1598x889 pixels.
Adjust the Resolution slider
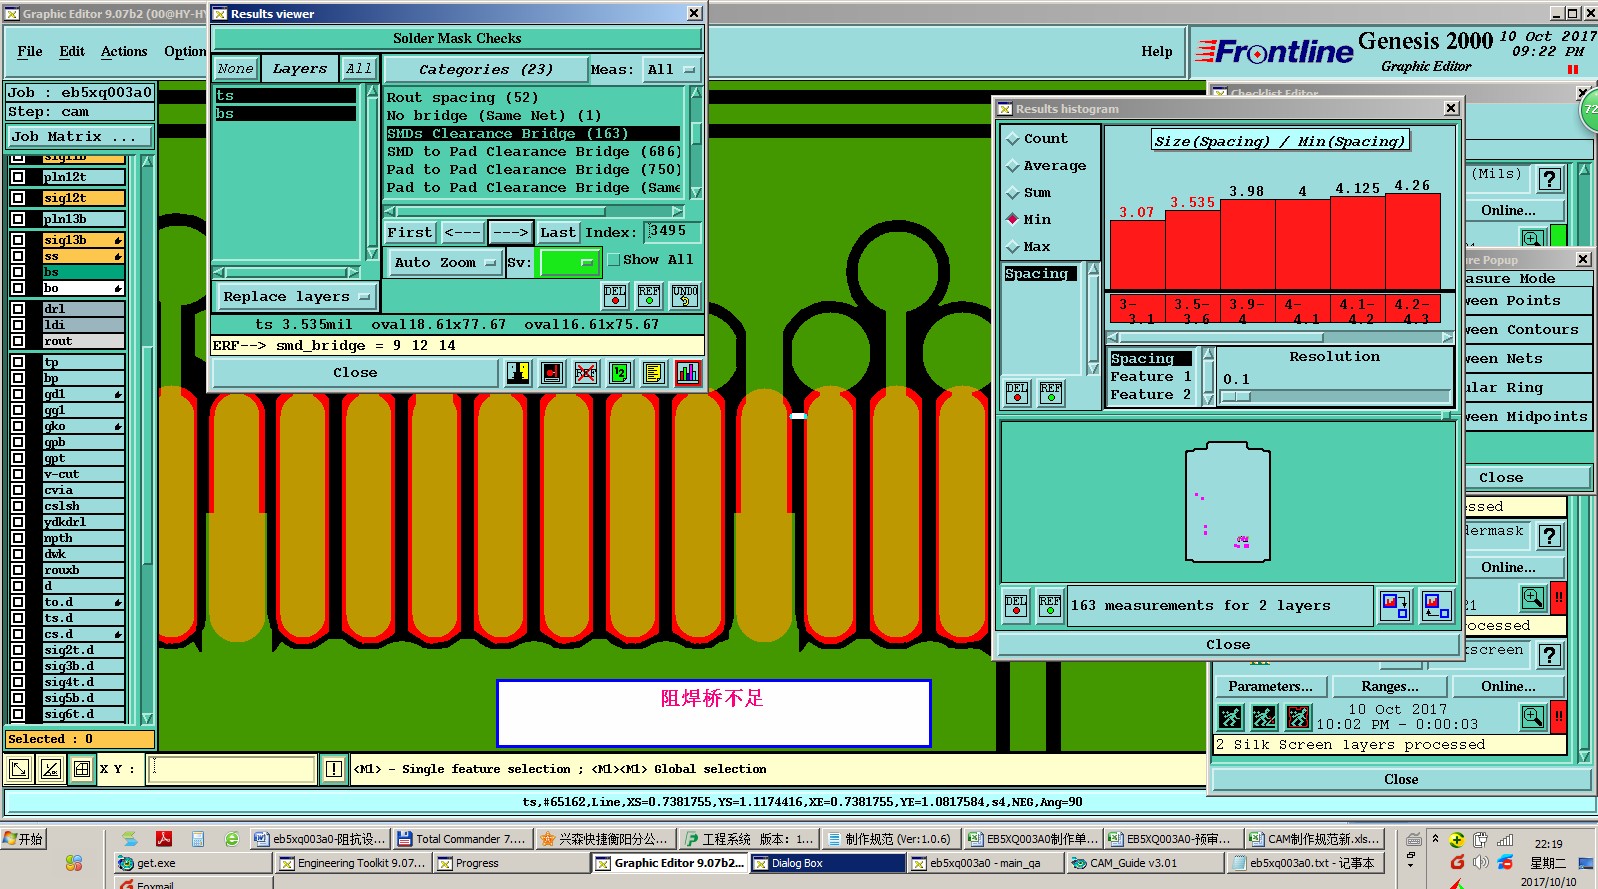(1236, 396)
